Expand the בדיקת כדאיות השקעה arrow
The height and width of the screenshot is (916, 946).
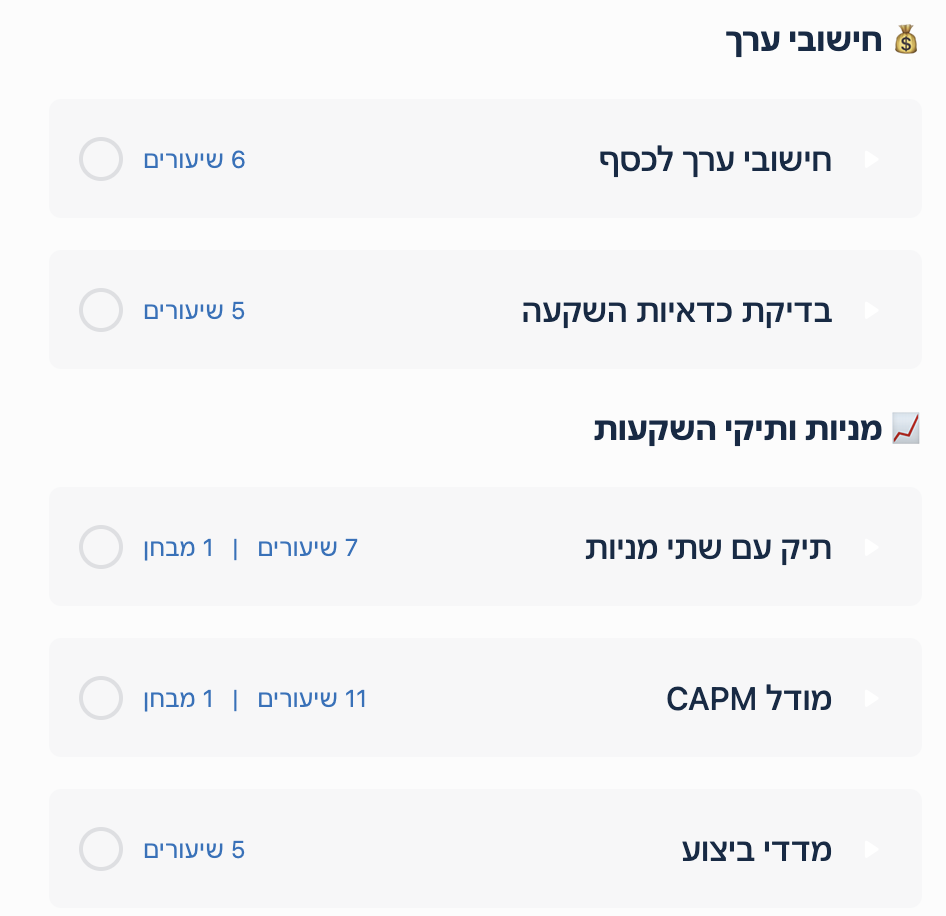click(871, 311)
